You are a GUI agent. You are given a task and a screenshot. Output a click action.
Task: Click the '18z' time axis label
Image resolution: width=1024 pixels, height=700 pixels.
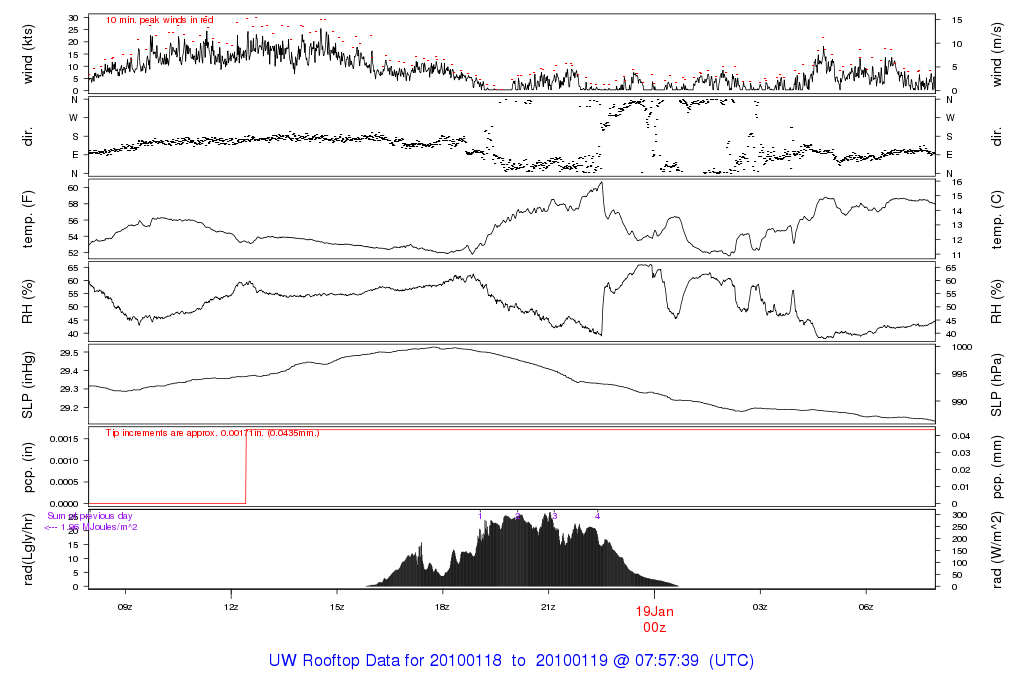442,607
